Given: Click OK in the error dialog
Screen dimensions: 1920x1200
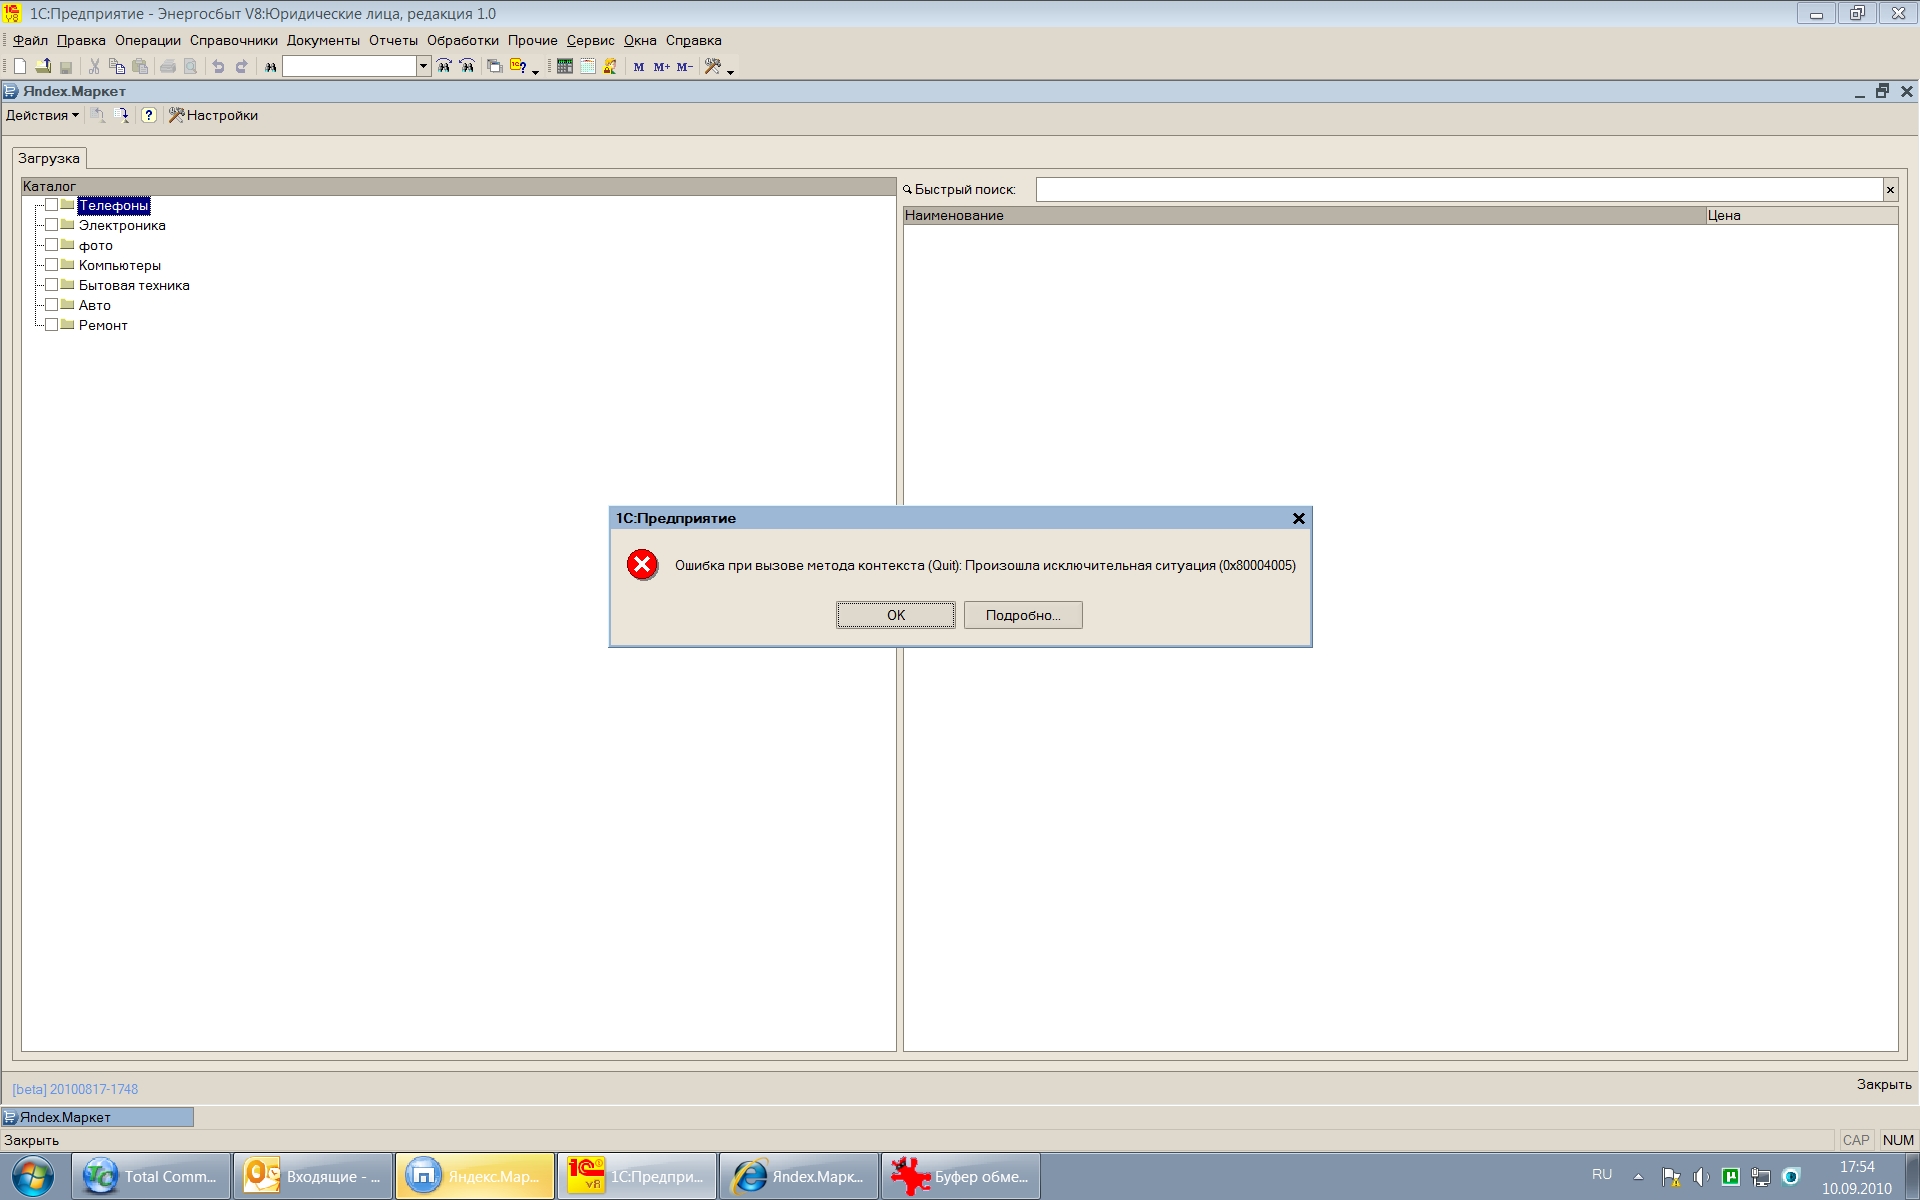Looking at the screenshot, I should point(896,615).
